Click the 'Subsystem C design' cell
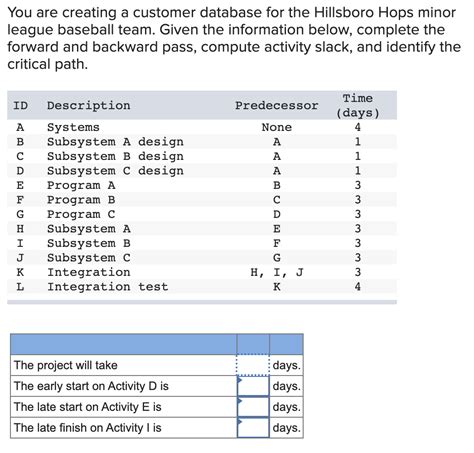This screenshot has height=453, width=474. [115, 171]
